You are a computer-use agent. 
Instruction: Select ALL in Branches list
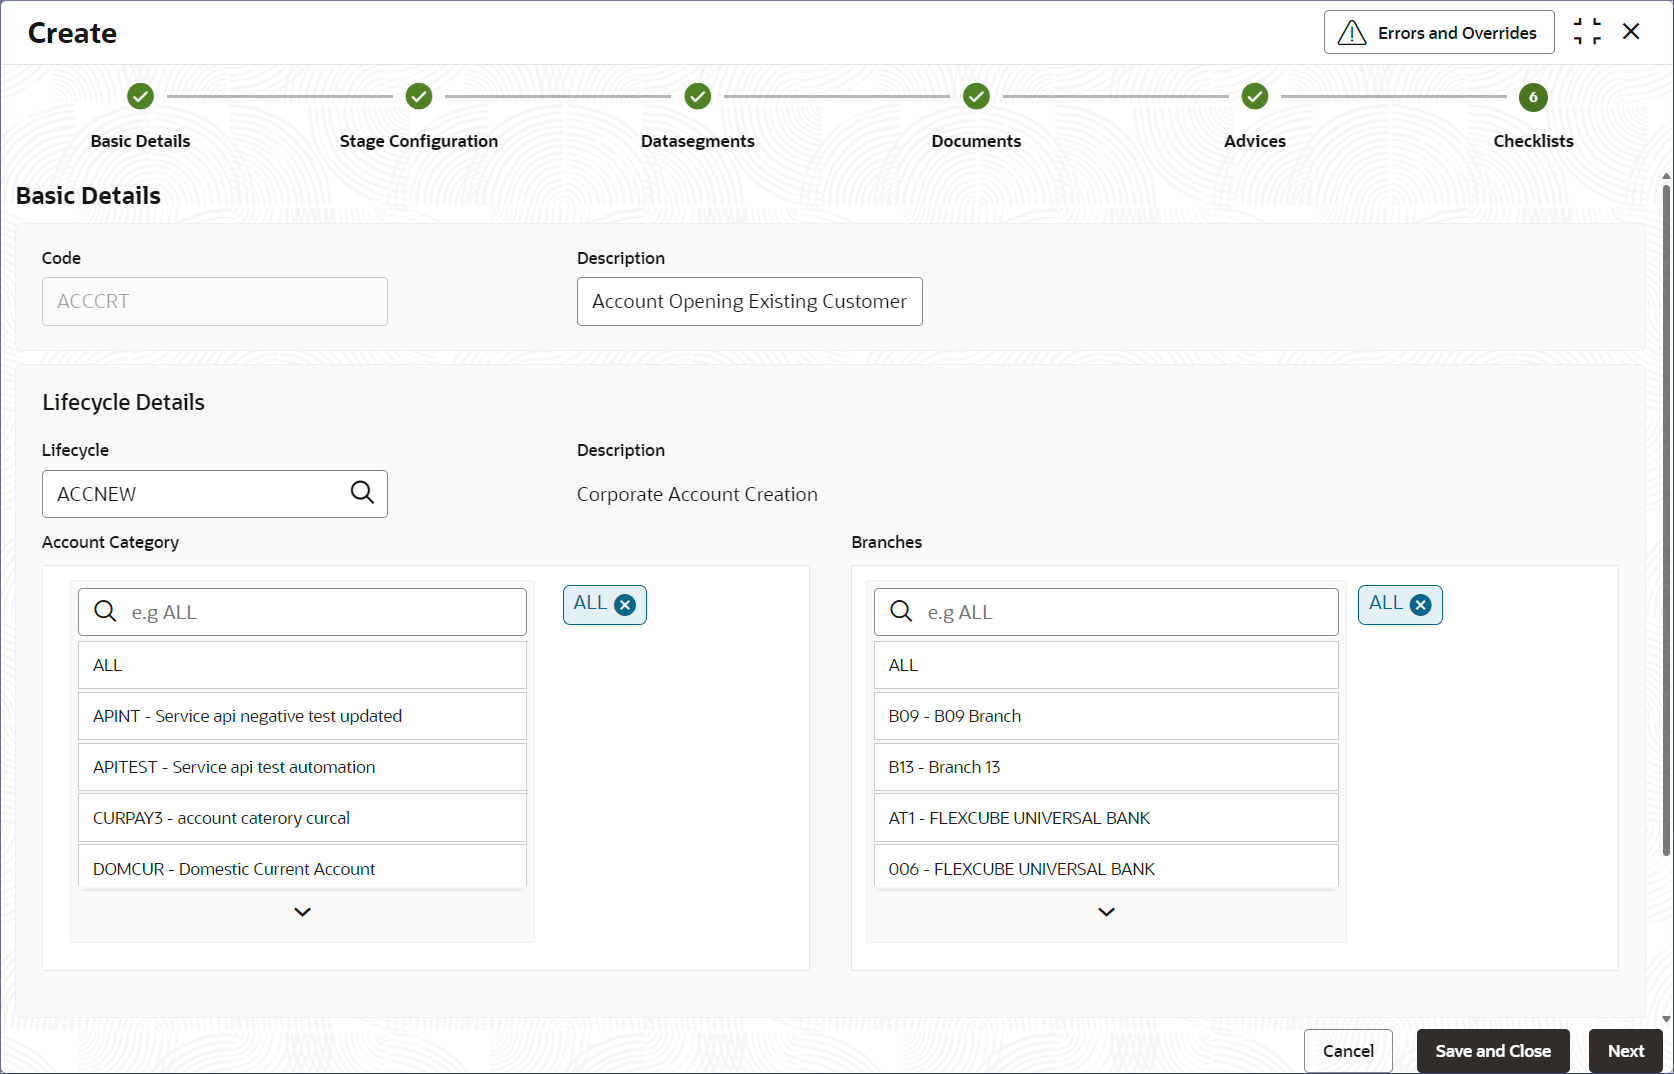(x=1106, y=665)
